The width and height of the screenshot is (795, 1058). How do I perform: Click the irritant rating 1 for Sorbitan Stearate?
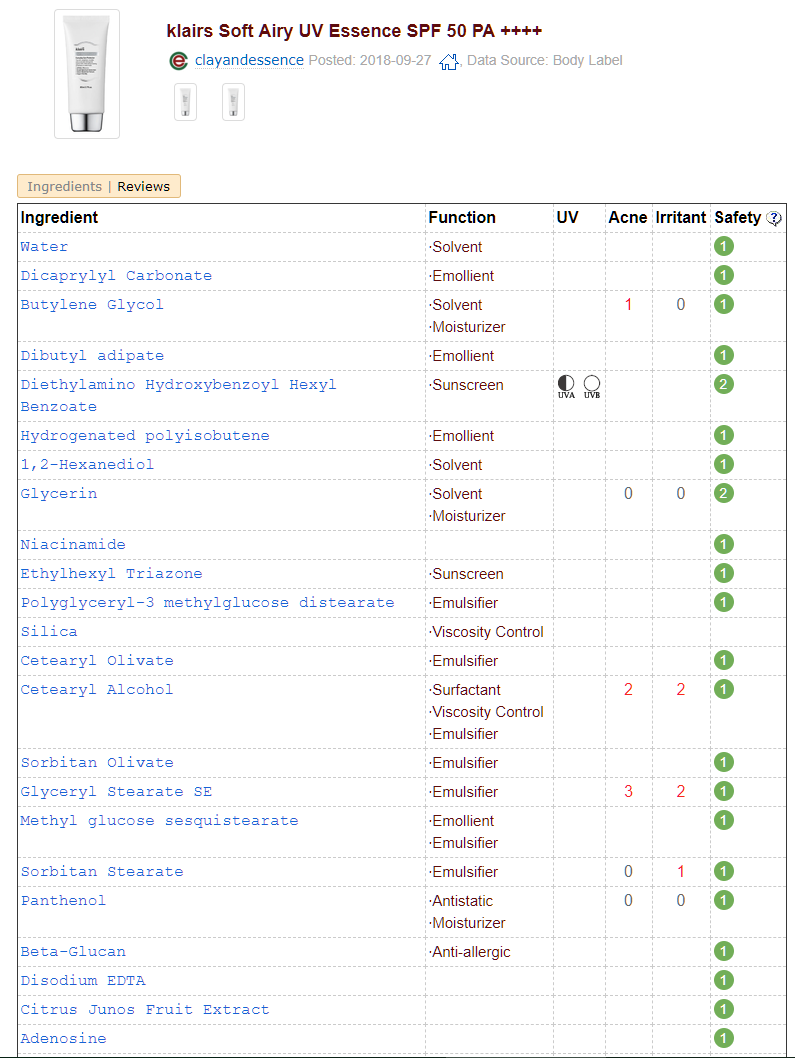click(x=681, y=872)
